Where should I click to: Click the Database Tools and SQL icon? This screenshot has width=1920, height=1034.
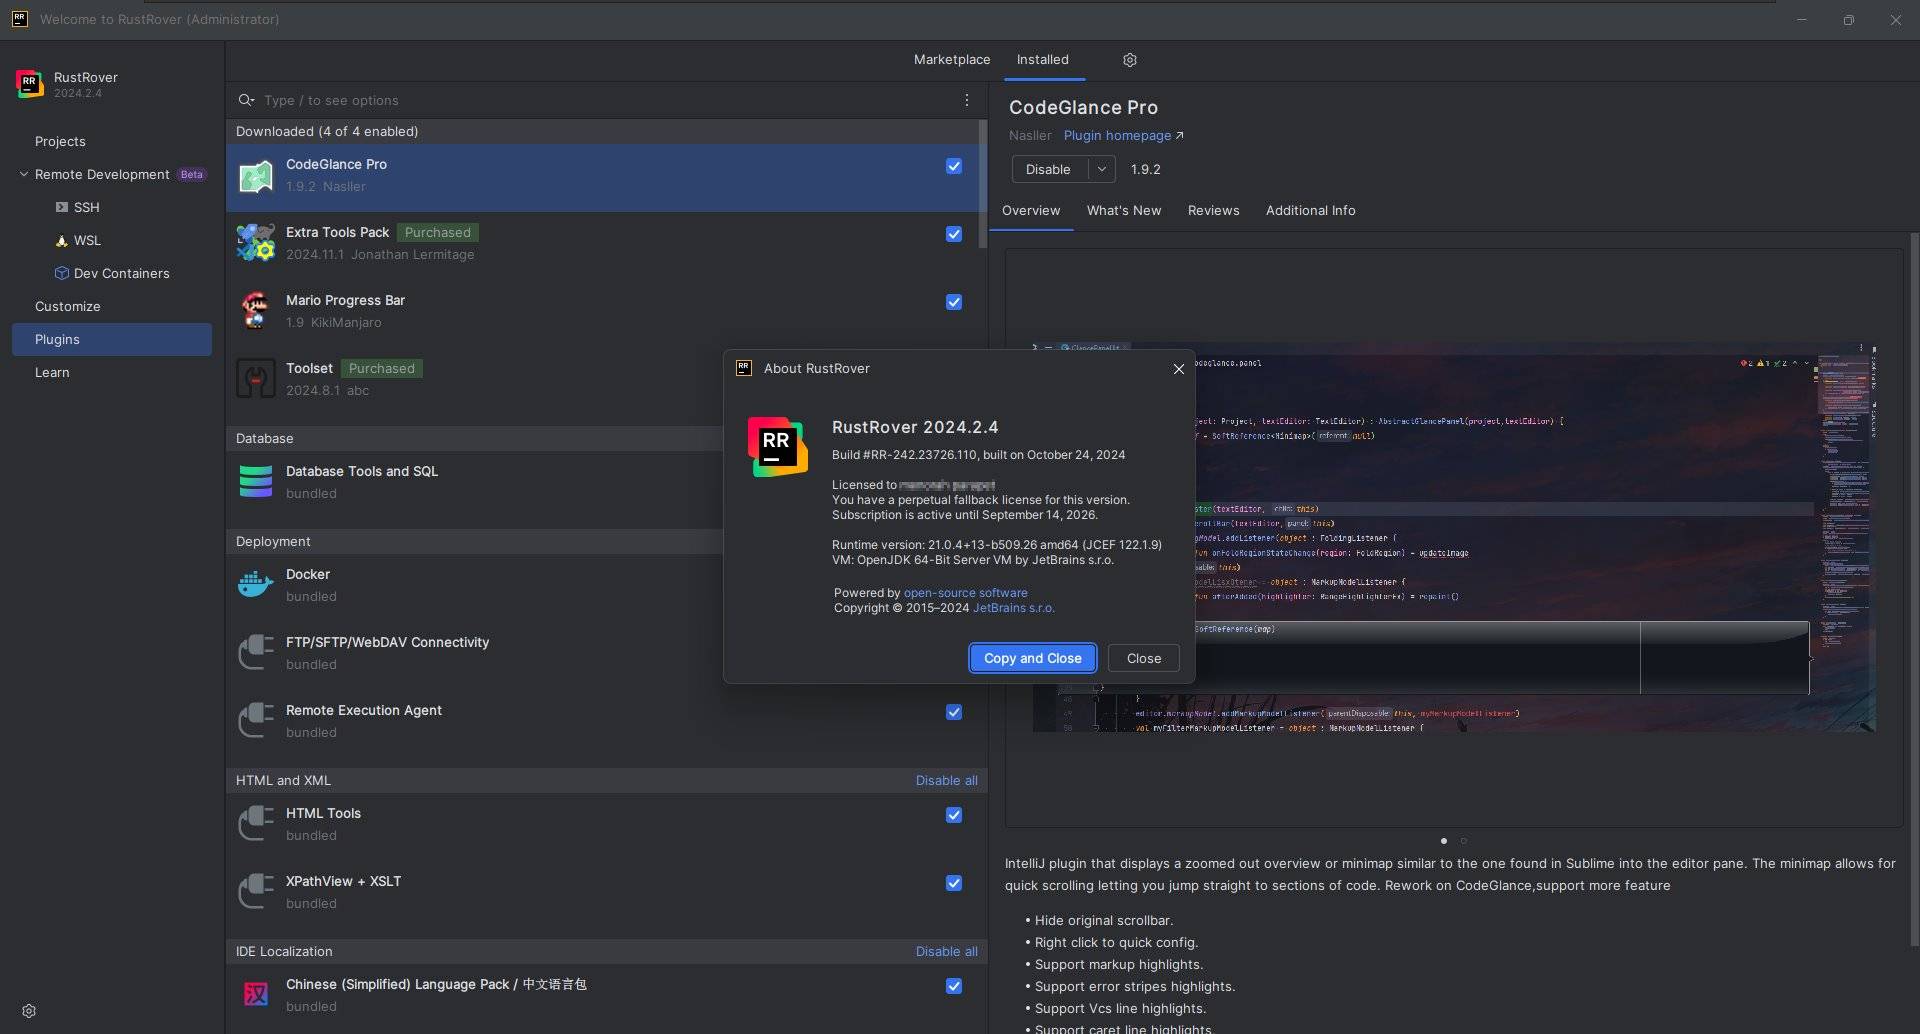256,481
